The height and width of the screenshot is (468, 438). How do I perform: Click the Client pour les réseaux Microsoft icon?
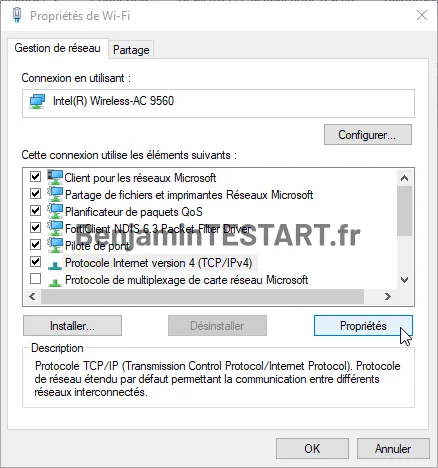point(55,177)
